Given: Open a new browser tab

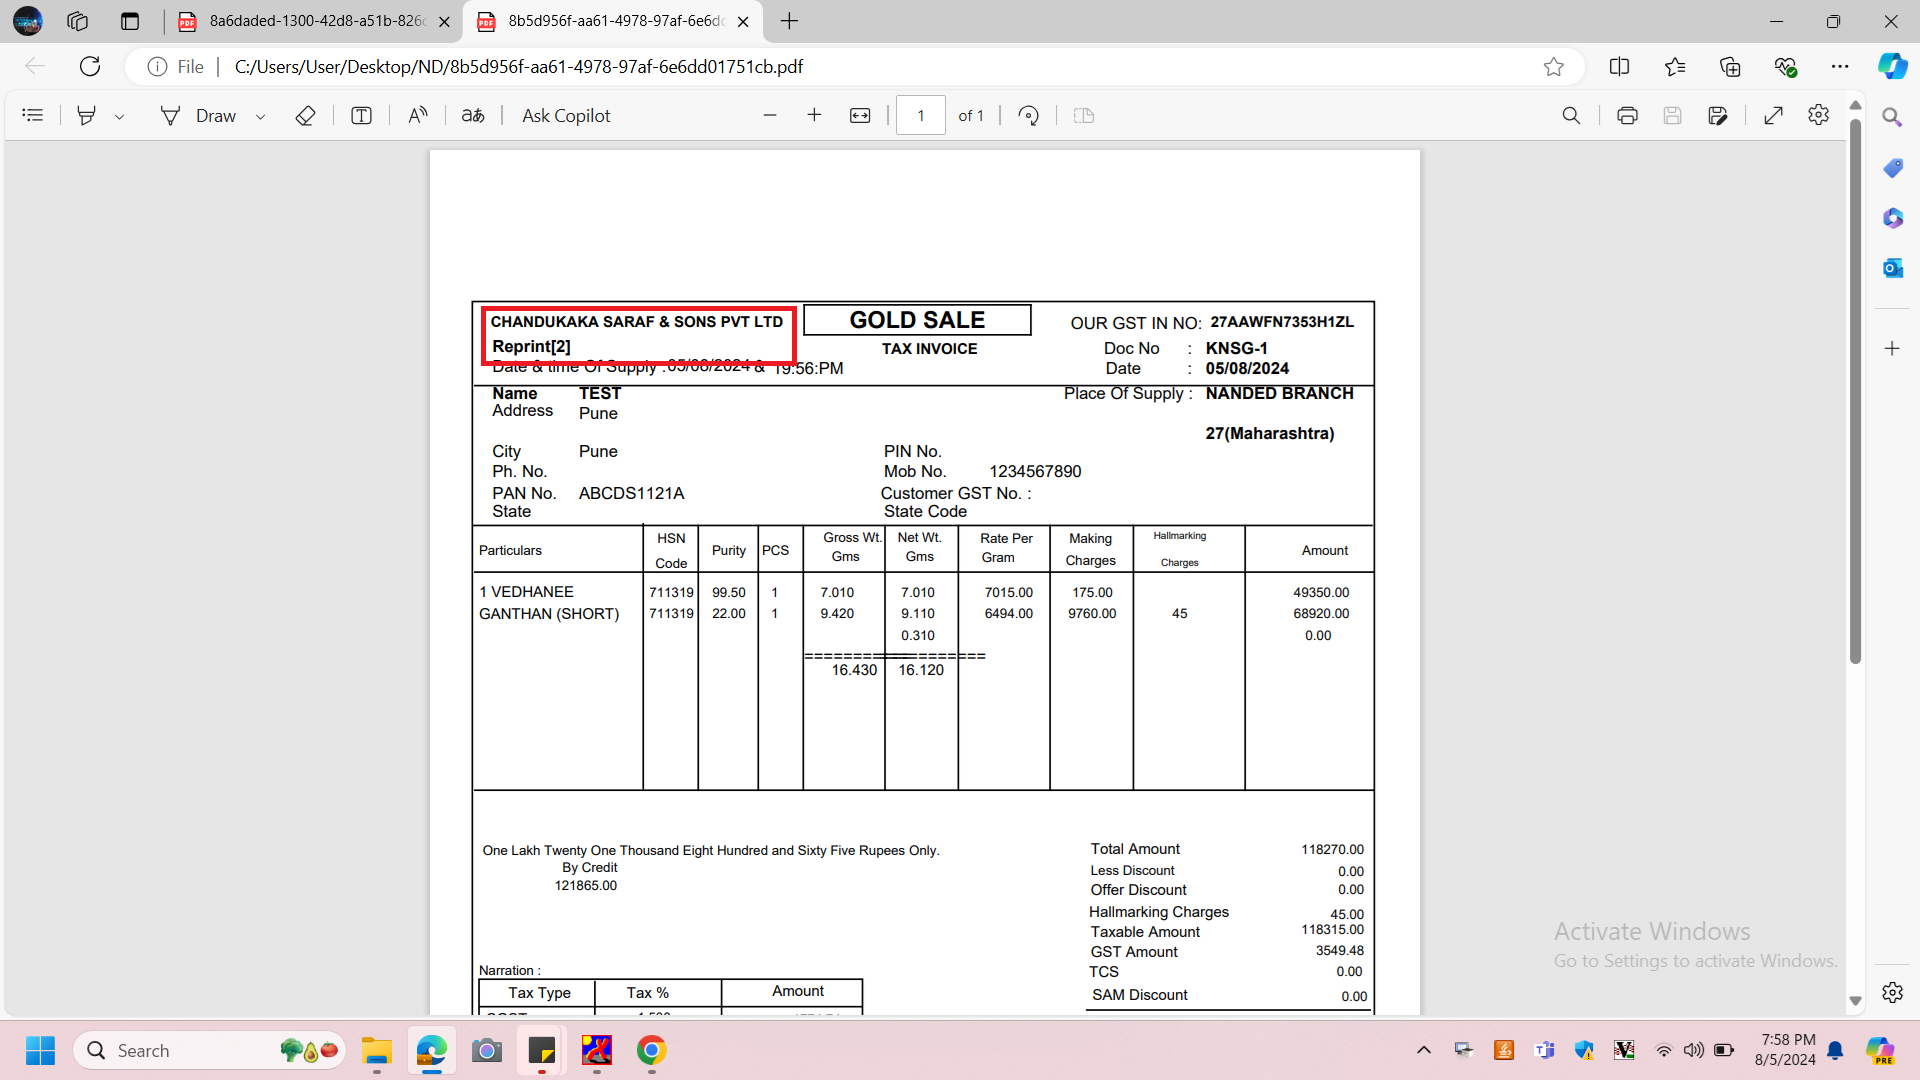Looking at the screenshot, I should pos(789,21).
